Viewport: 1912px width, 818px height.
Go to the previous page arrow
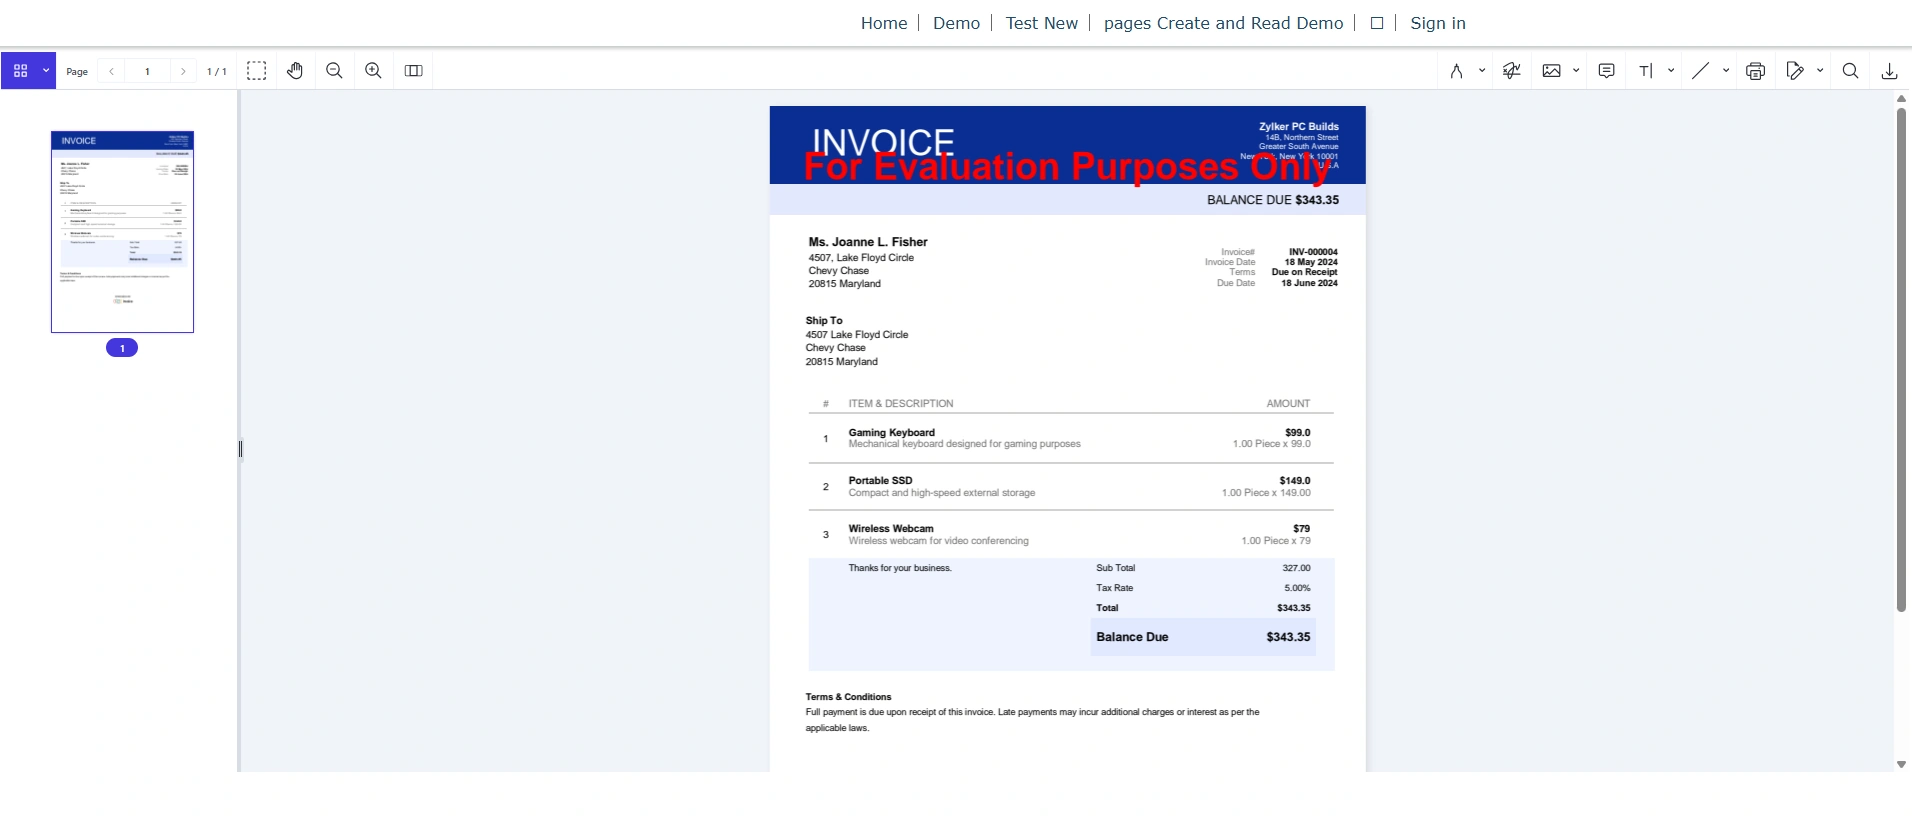(x=111, y=71)
